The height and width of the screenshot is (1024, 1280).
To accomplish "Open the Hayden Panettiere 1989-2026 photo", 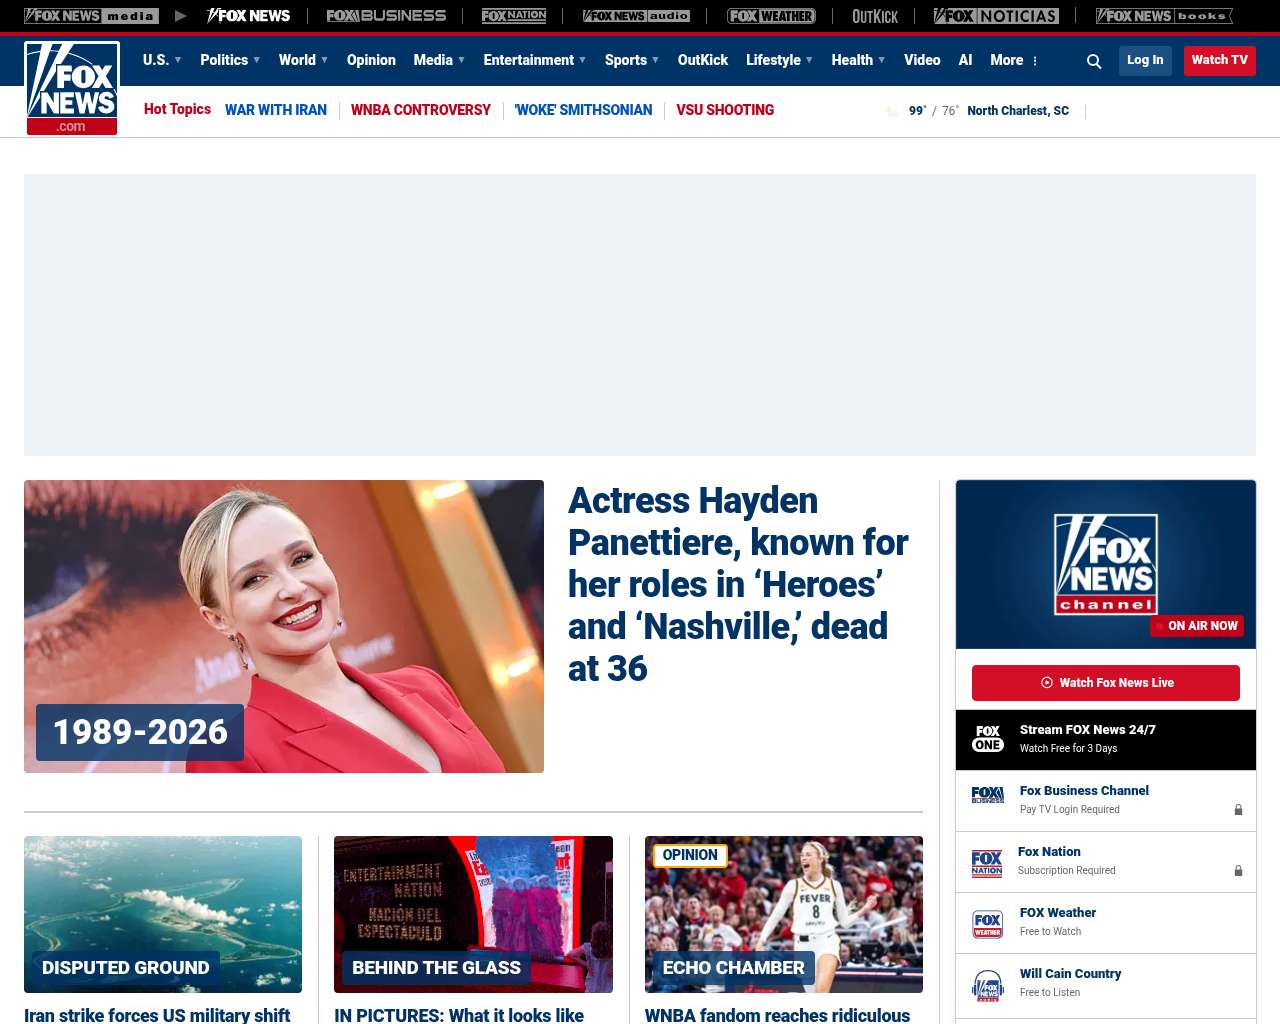I will pos(284,626).
